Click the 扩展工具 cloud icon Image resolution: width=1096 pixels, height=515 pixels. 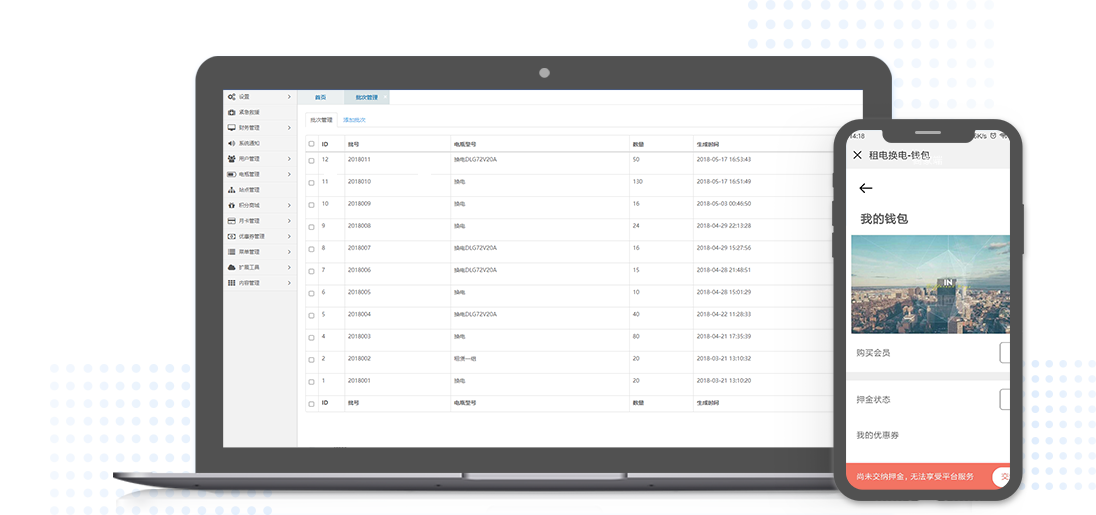232,268
